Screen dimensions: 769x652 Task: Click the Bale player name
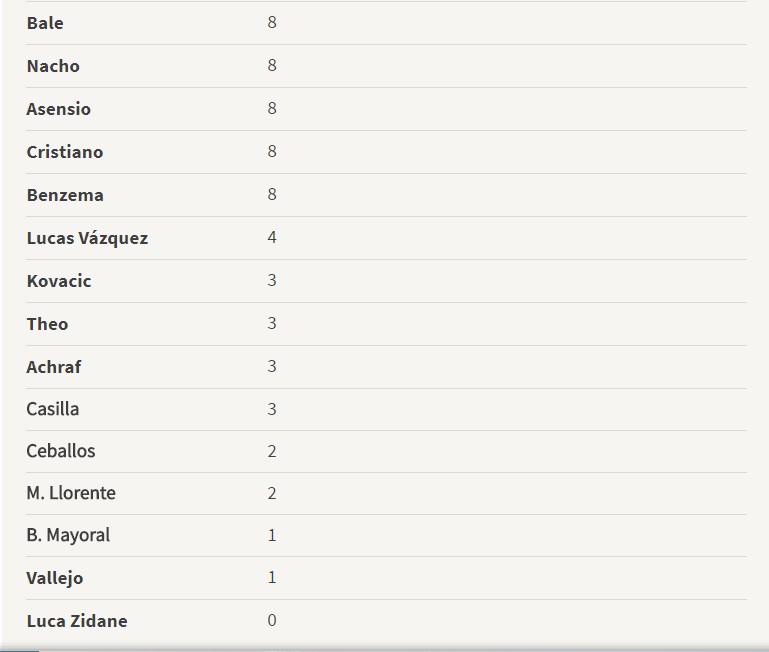pos(45,23)
